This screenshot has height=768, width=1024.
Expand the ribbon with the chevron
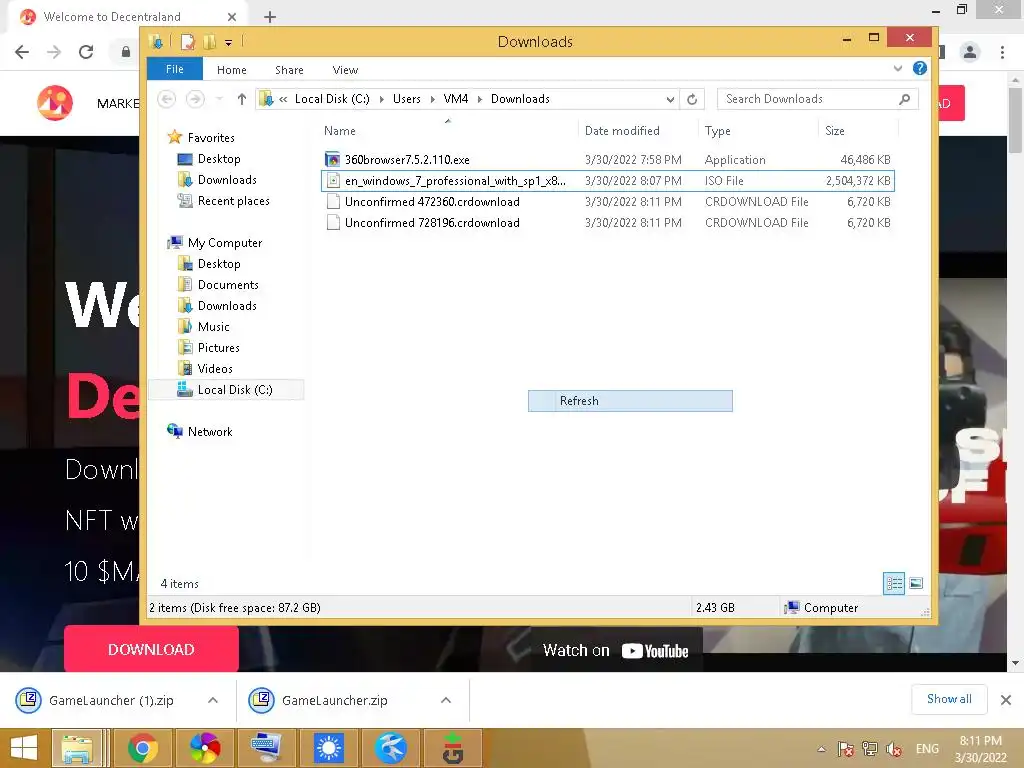897,69
